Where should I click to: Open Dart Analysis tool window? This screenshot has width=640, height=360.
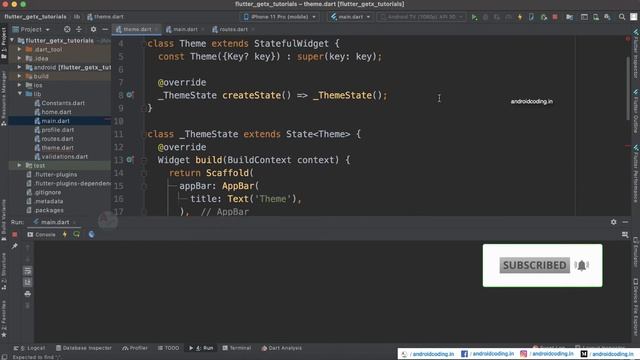point(282,348)
